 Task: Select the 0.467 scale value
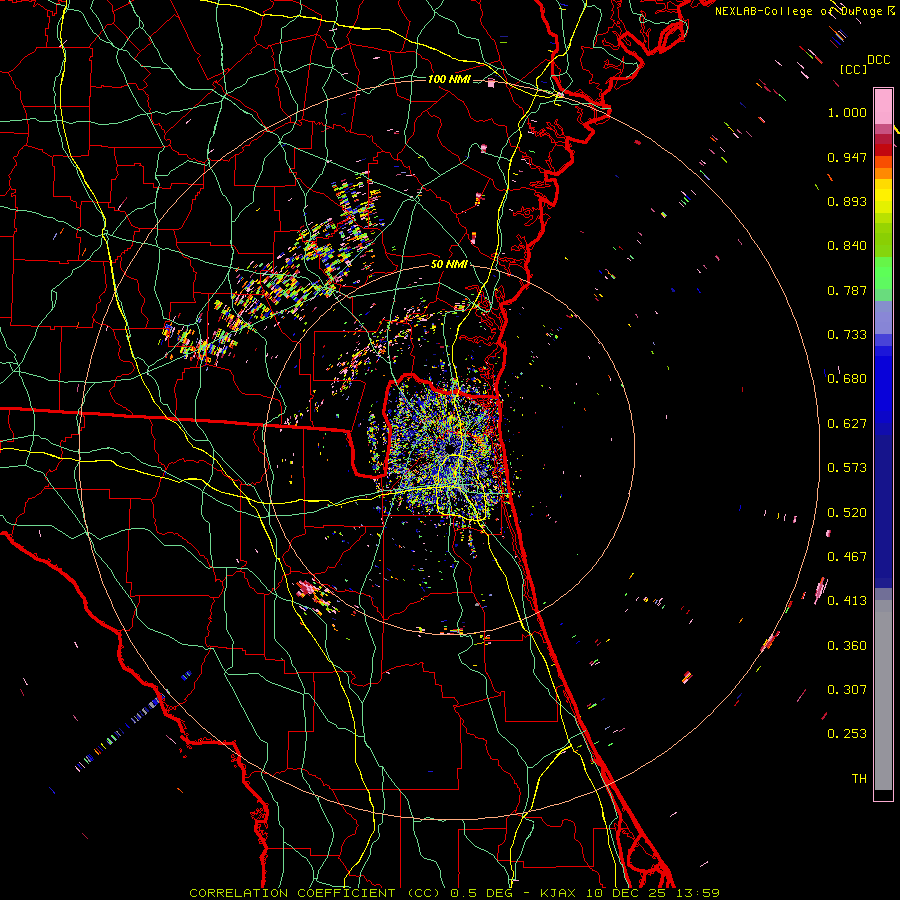847,557
